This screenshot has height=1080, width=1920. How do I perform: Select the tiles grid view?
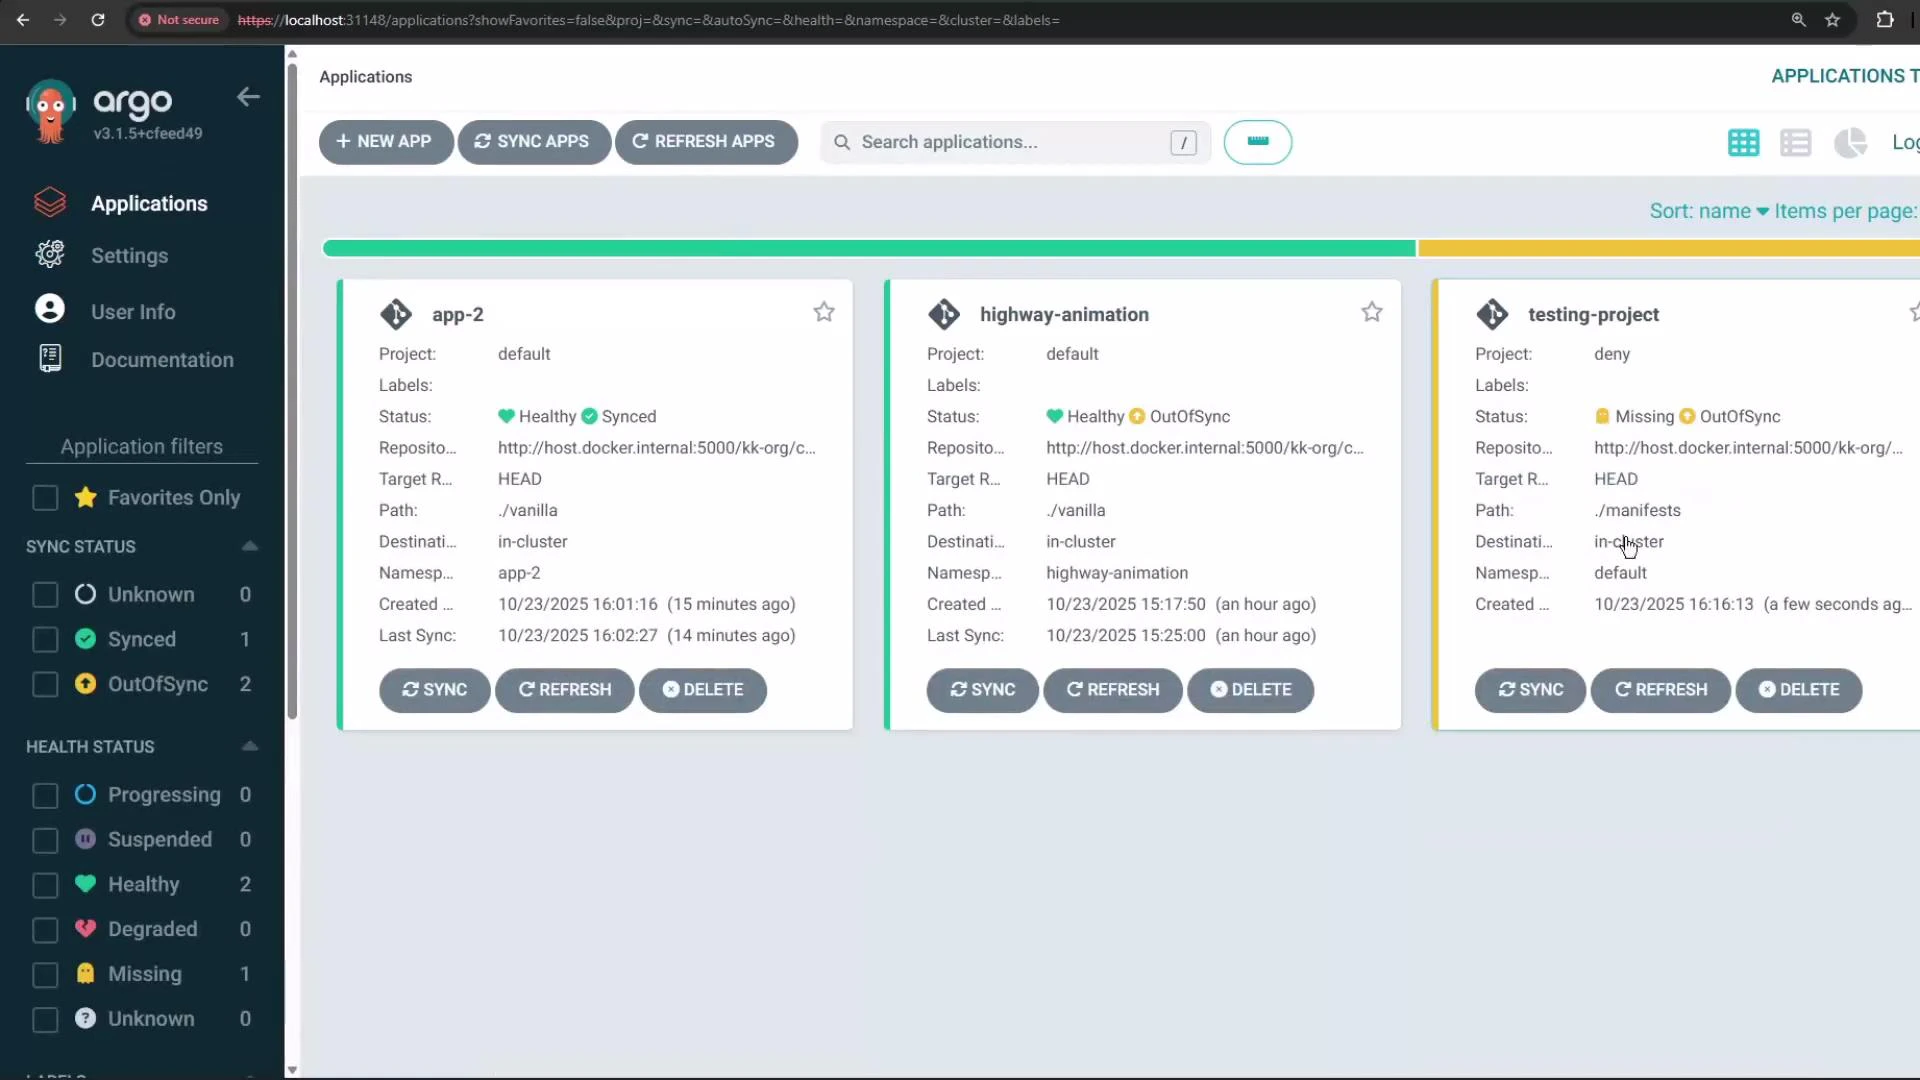click(x=1743, y=142)
